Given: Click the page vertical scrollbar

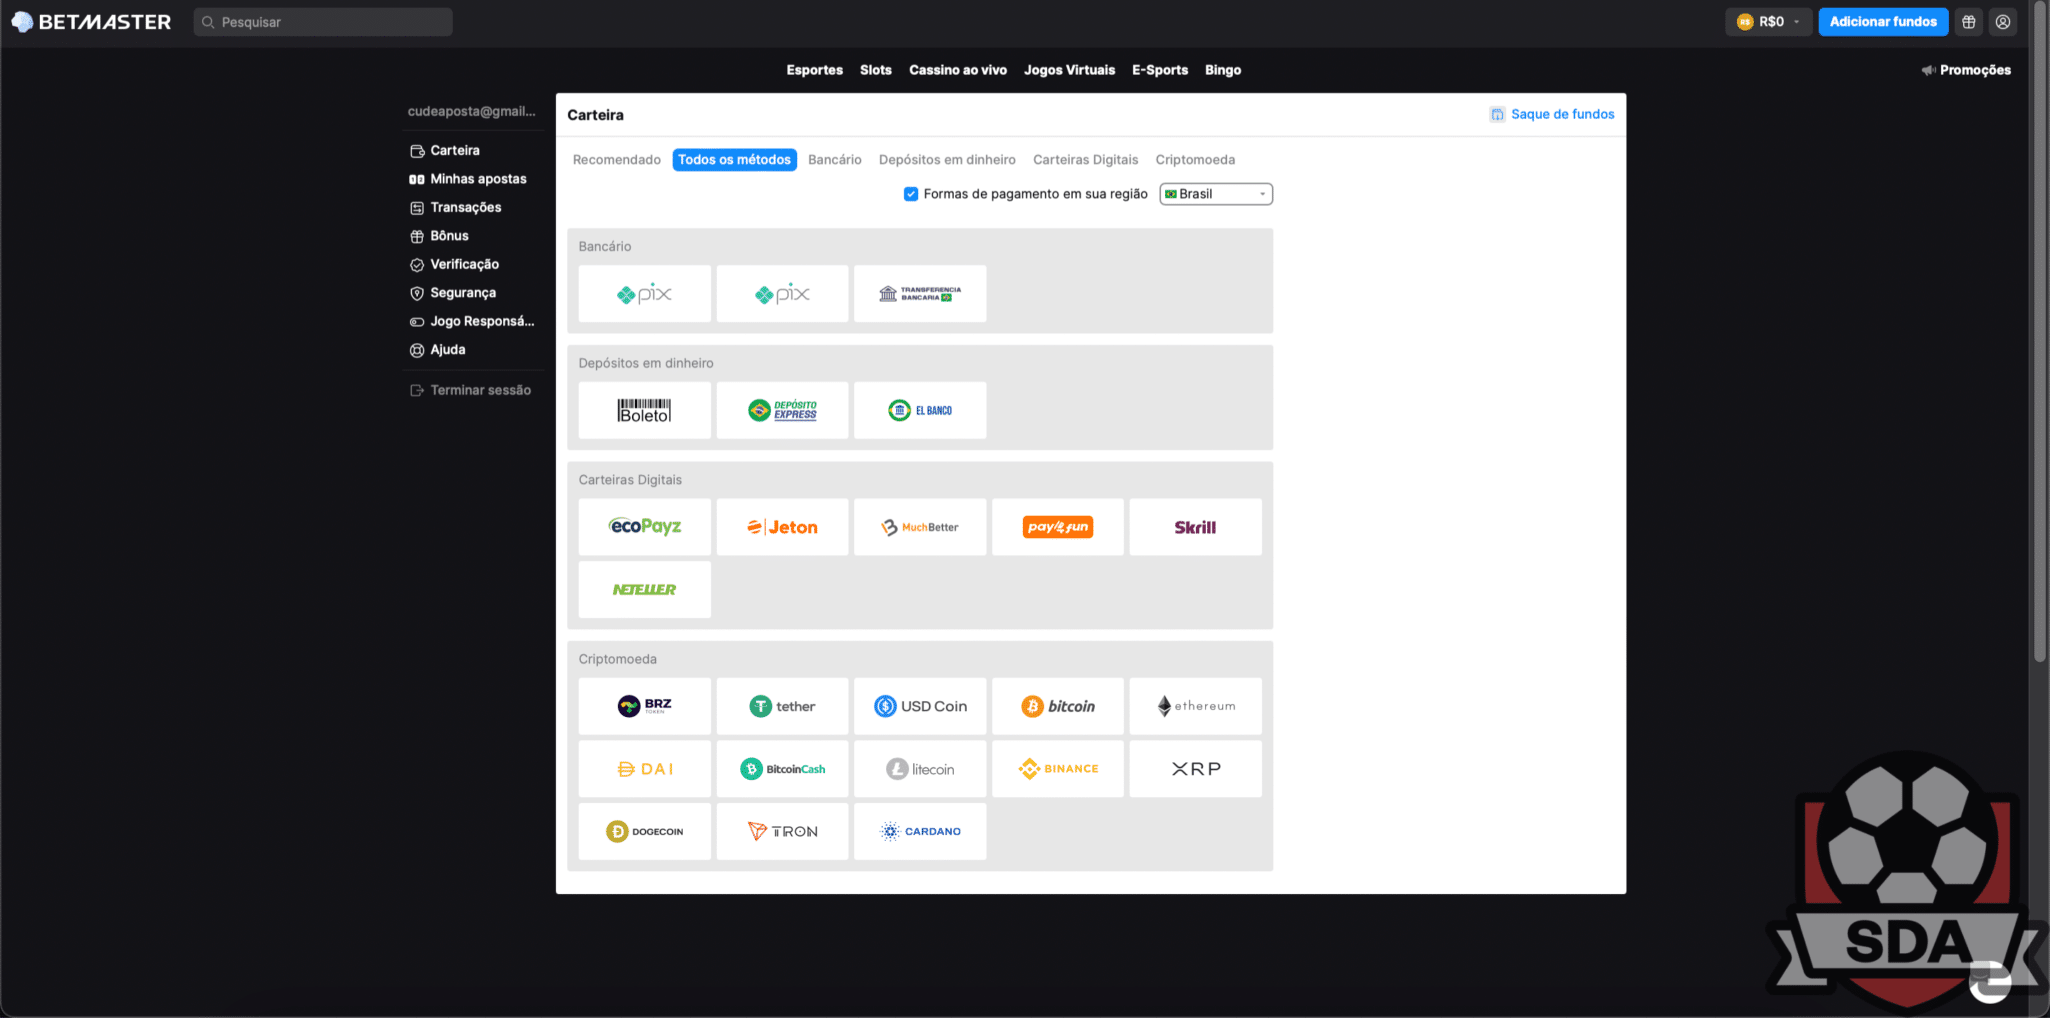Looking at the screenshot, I should point(2040,330).
